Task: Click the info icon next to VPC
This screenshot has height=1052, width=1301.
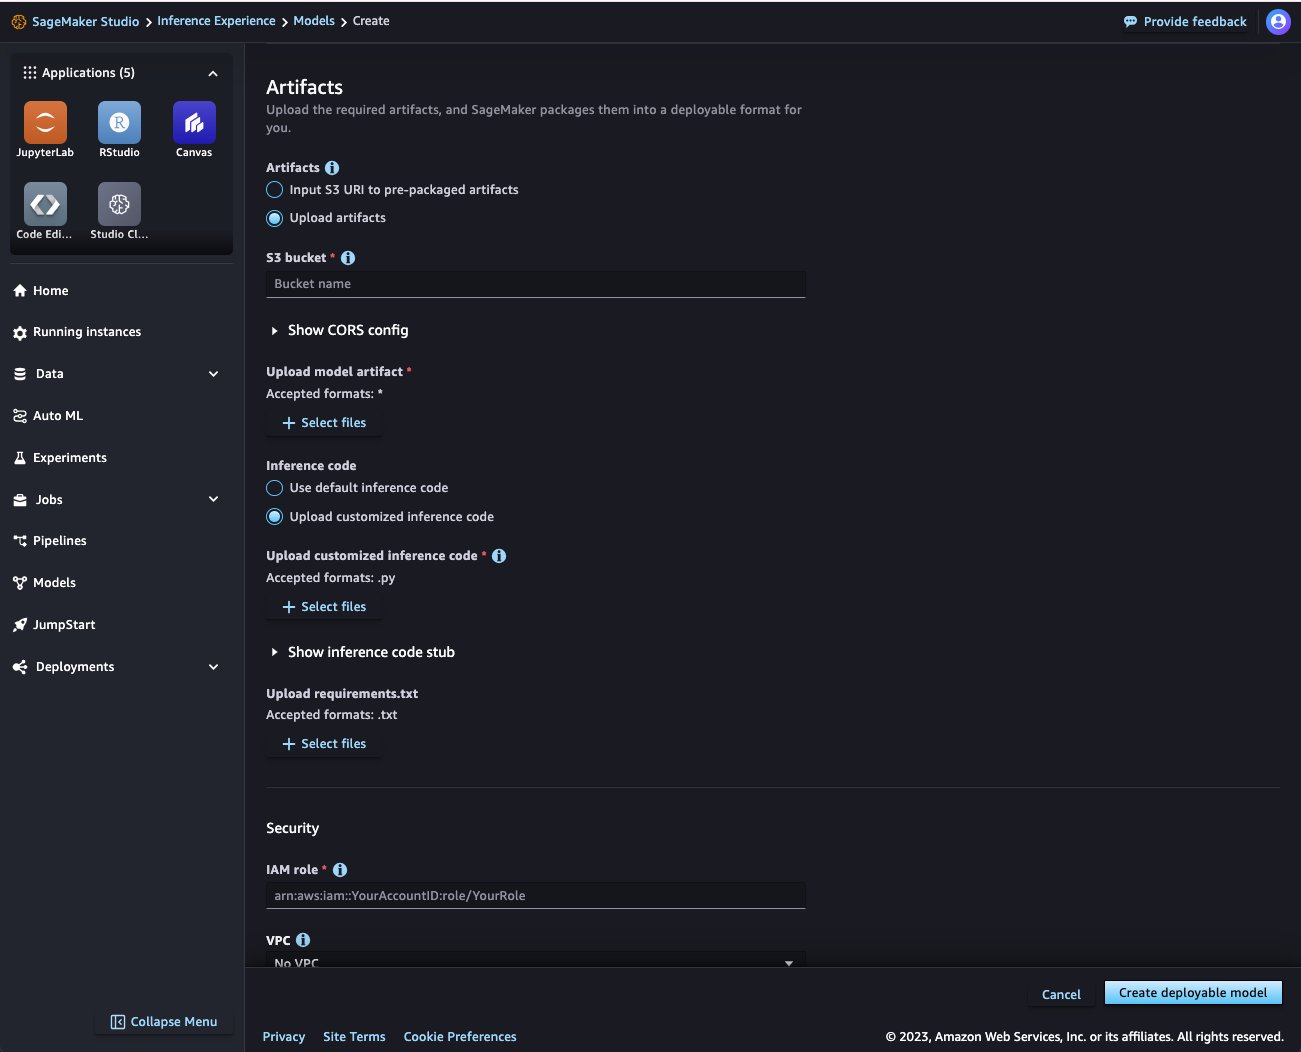Action: (303, 940)
